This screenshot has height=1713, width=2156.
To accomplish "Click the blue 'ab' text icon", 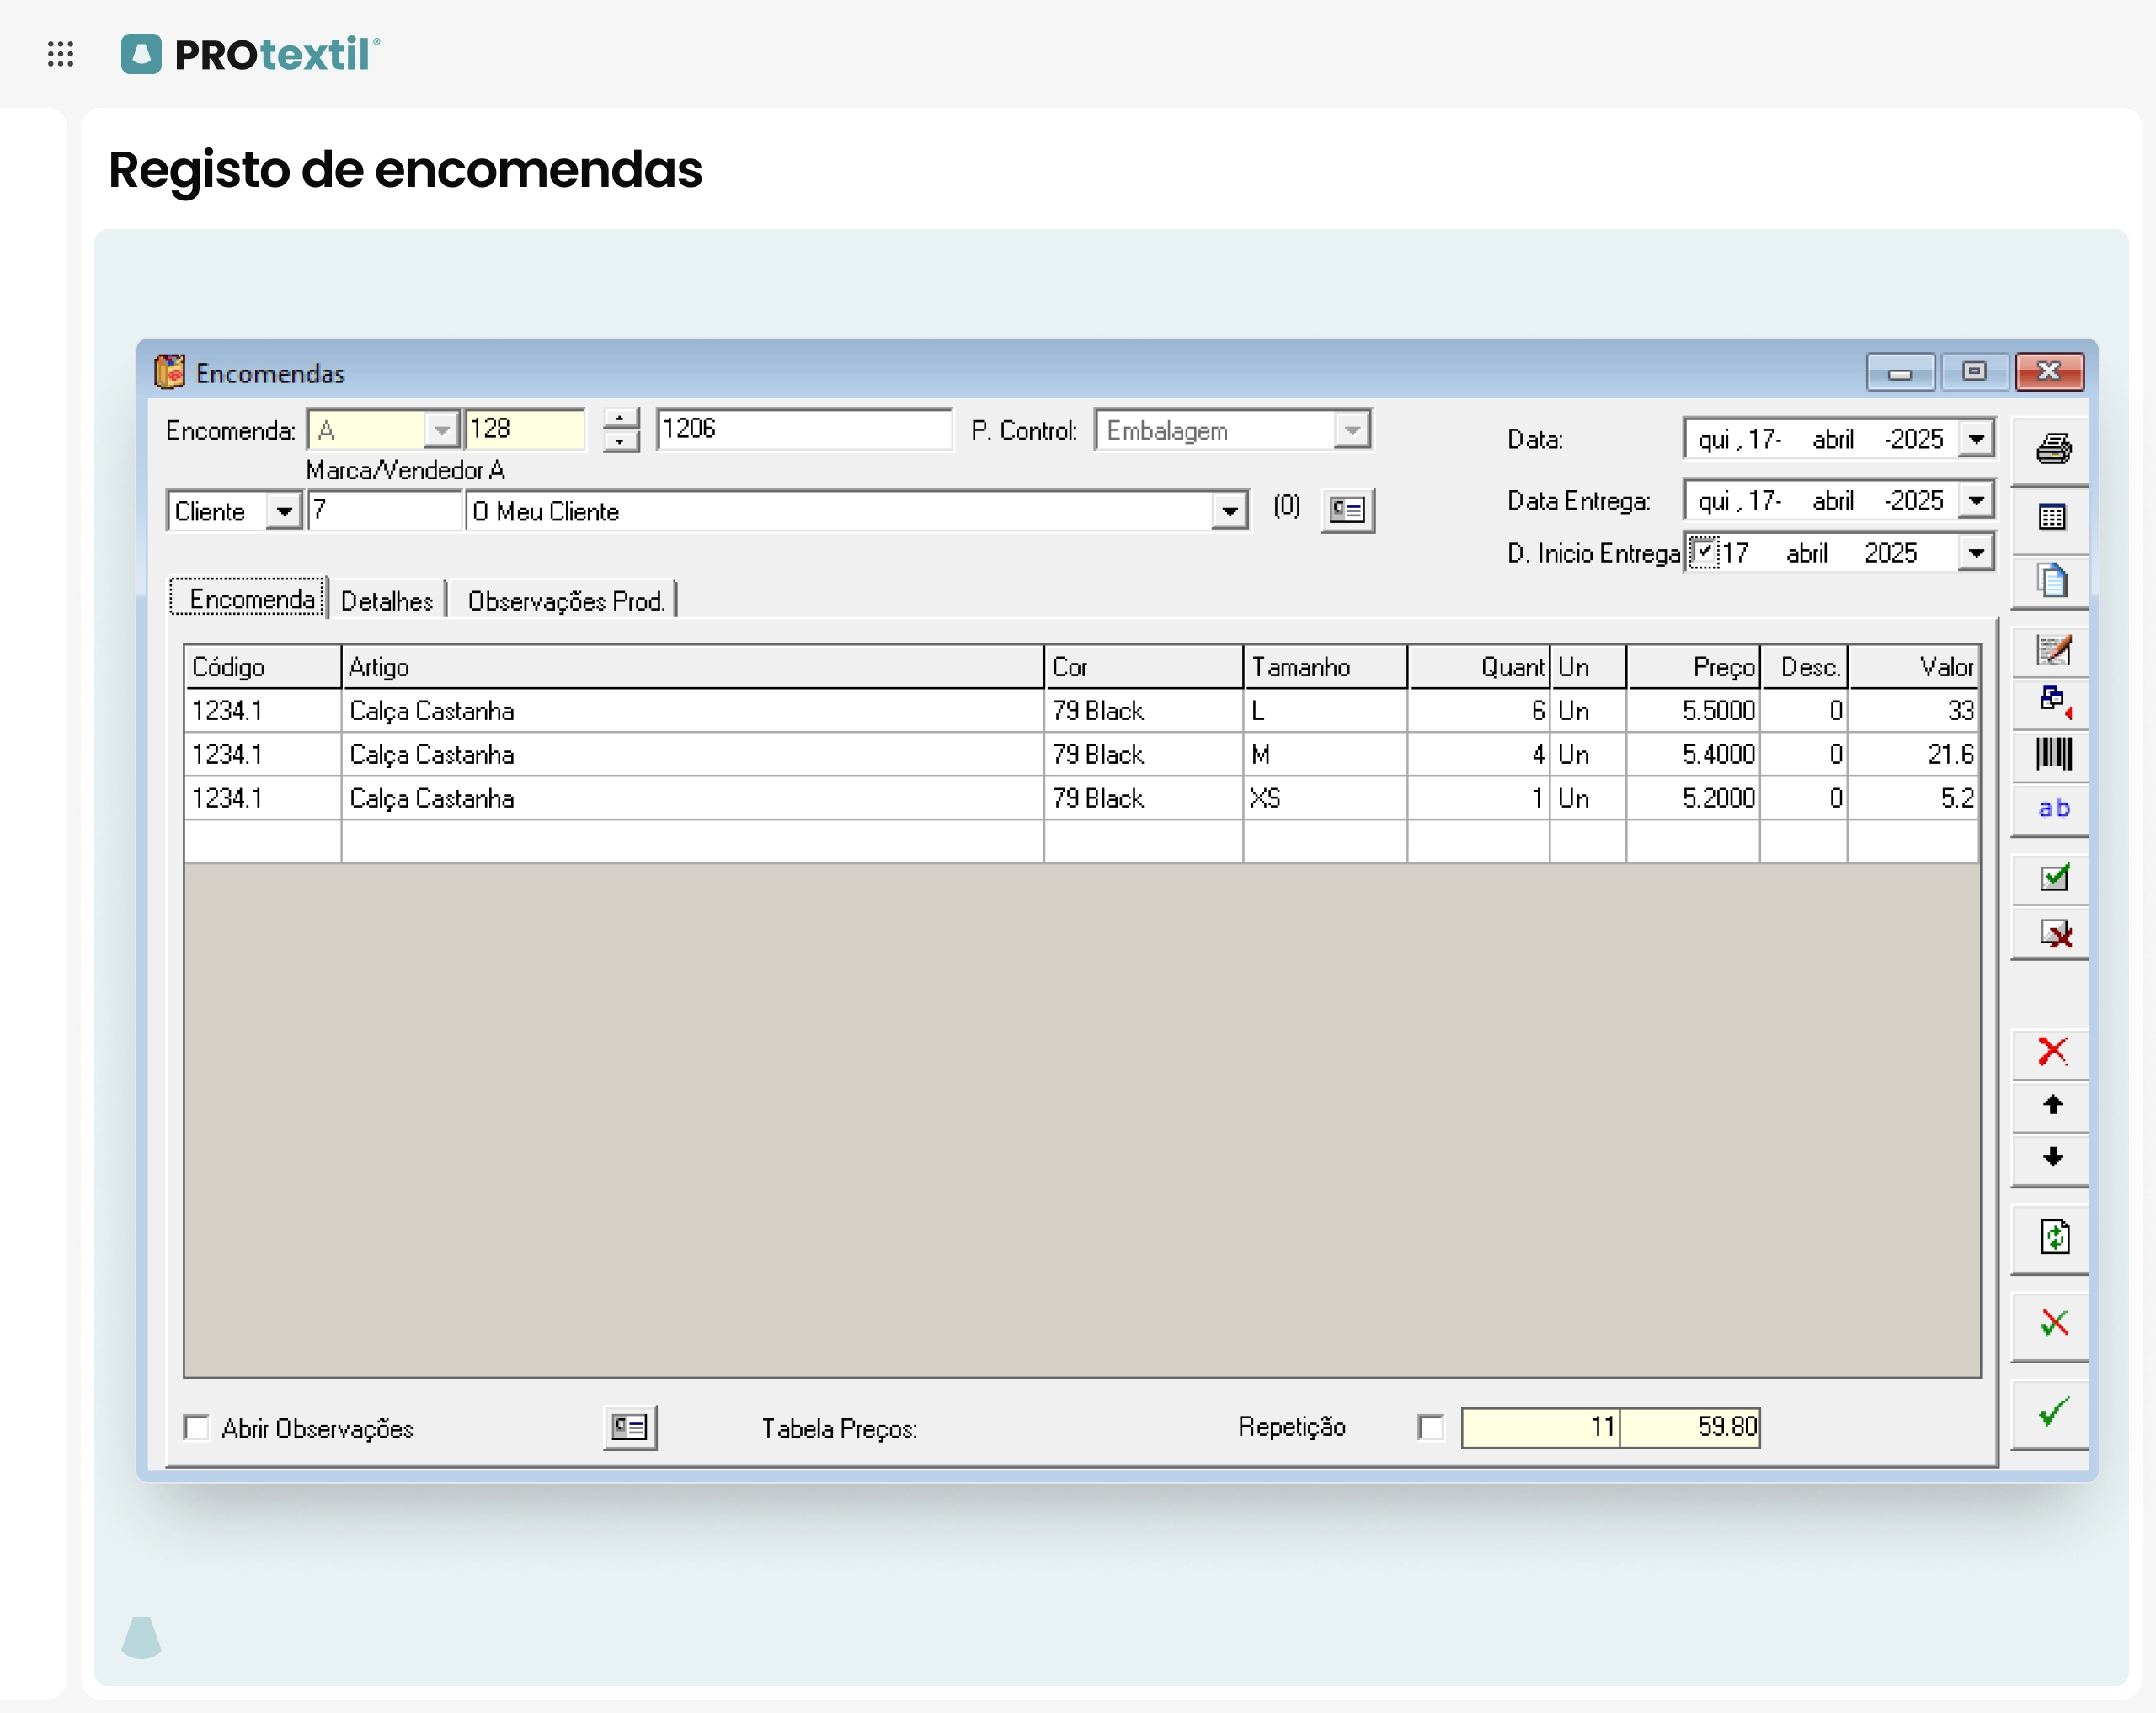I will click(2052, 808).
